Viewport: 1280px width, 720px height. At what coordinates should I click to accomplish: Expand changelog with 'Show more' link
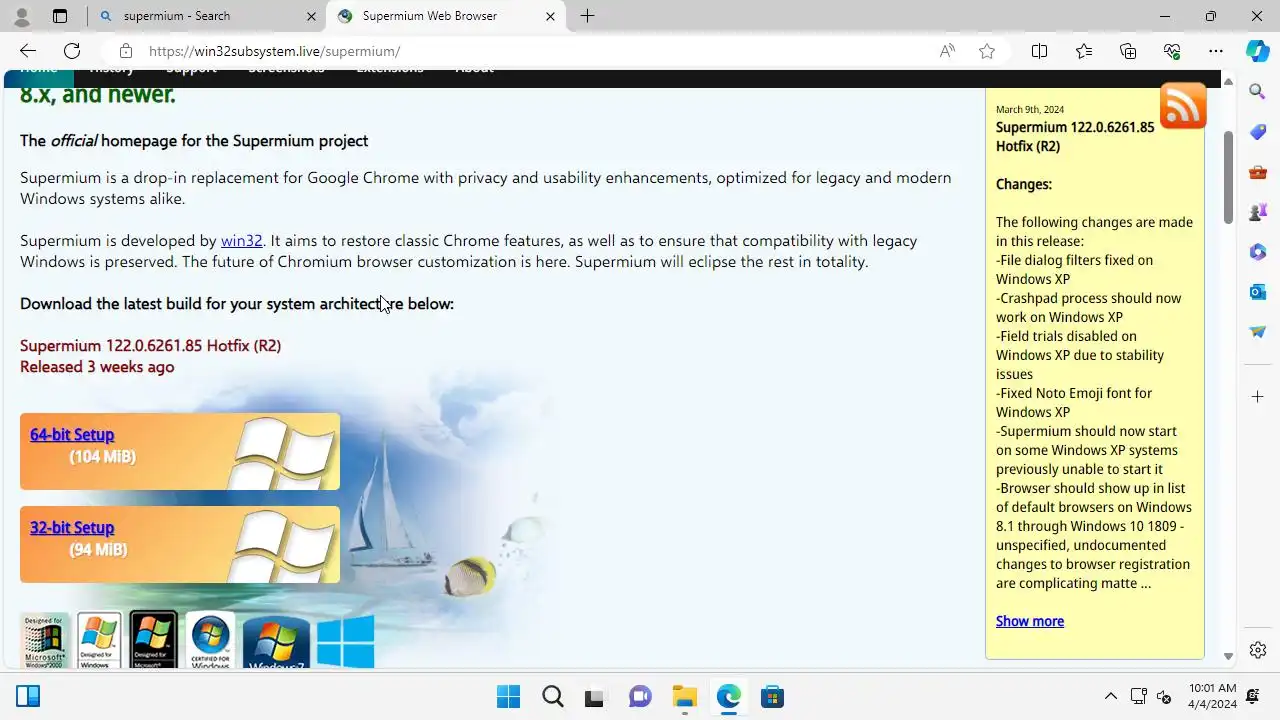(1029, 621)
